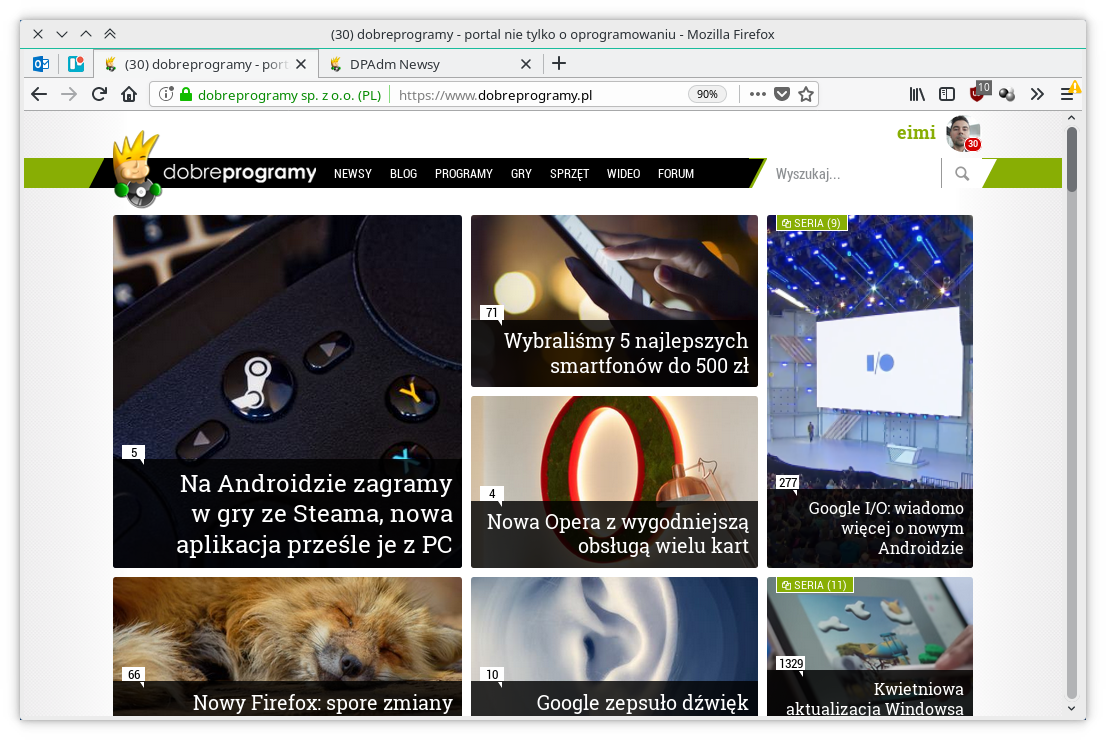Open the home page via house icon
The height and width of the screenshot is (740, 1106).
[129, 95]
